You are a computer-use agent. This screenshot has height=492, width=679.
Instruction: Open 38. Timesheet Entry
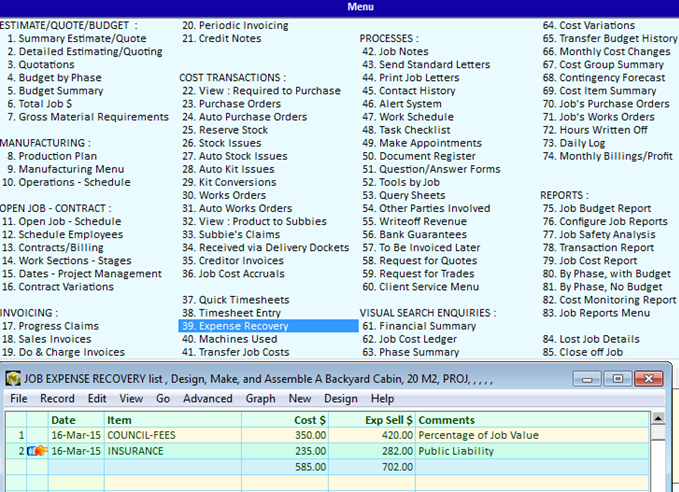231,313
